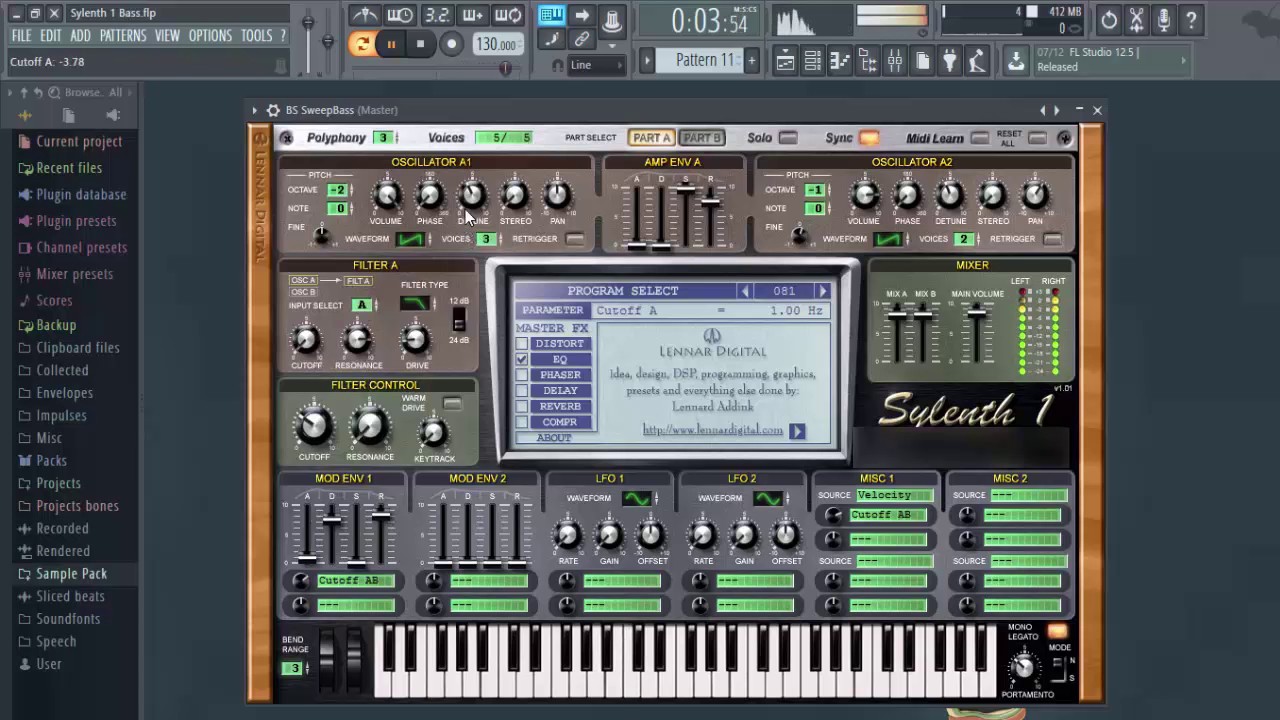Open the mixer view icon
The height and width of the screenshot is (720, 1280).
point(895,62)
